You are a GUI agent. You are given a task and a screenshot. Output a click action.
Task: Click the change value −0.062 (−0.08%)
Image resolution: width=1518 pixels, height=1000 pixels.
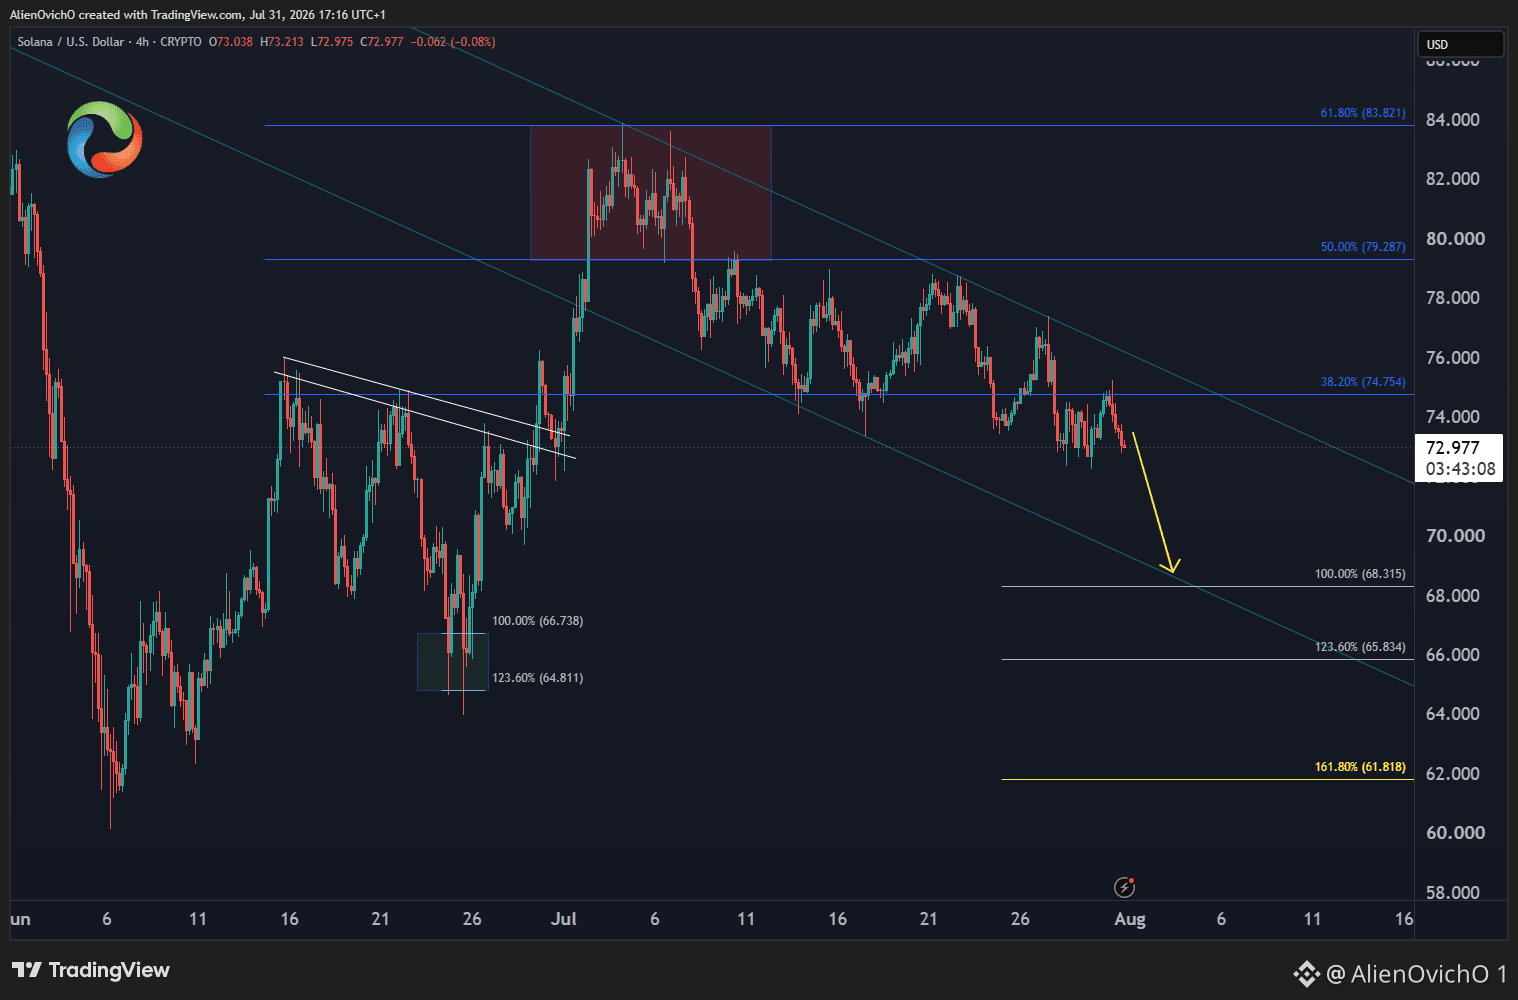click(452, 42)
